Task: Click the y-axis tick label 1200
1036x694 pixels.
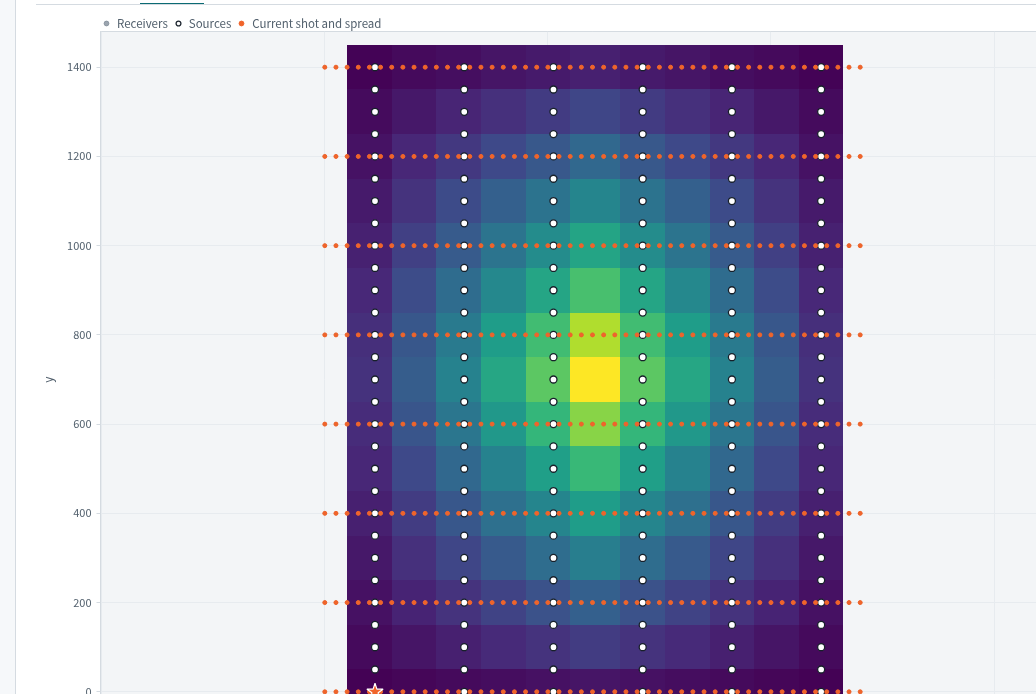Action: pos(79,157)
